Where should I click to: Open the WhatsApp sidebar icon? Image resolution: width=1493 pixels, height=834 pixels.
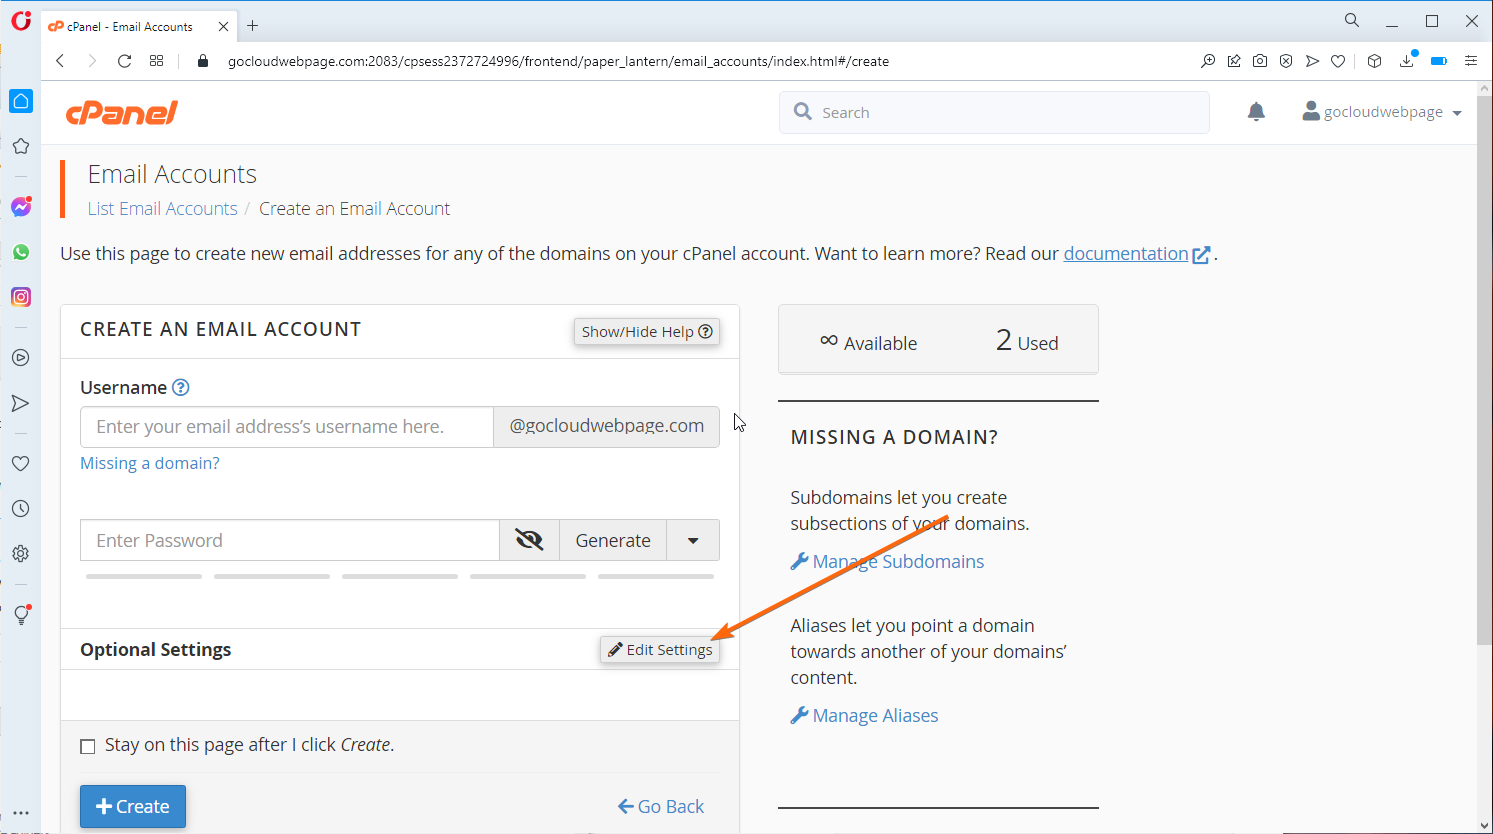point(21,252)
